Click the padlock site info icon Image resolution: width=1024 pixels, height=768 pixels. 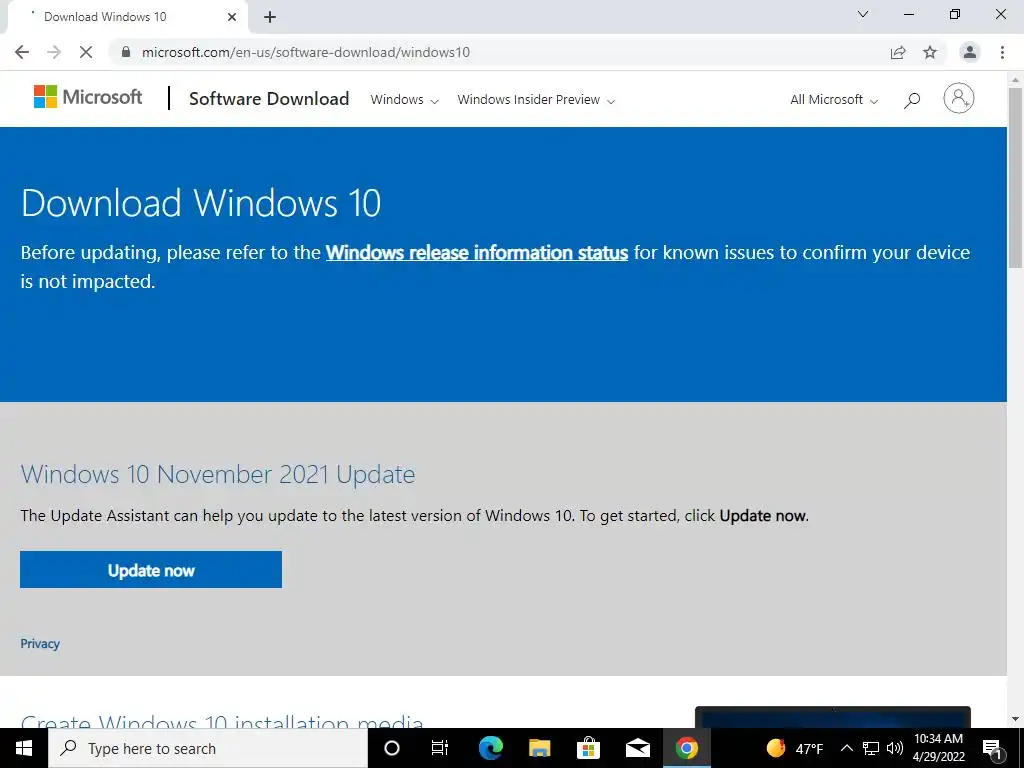pos(126,52)
